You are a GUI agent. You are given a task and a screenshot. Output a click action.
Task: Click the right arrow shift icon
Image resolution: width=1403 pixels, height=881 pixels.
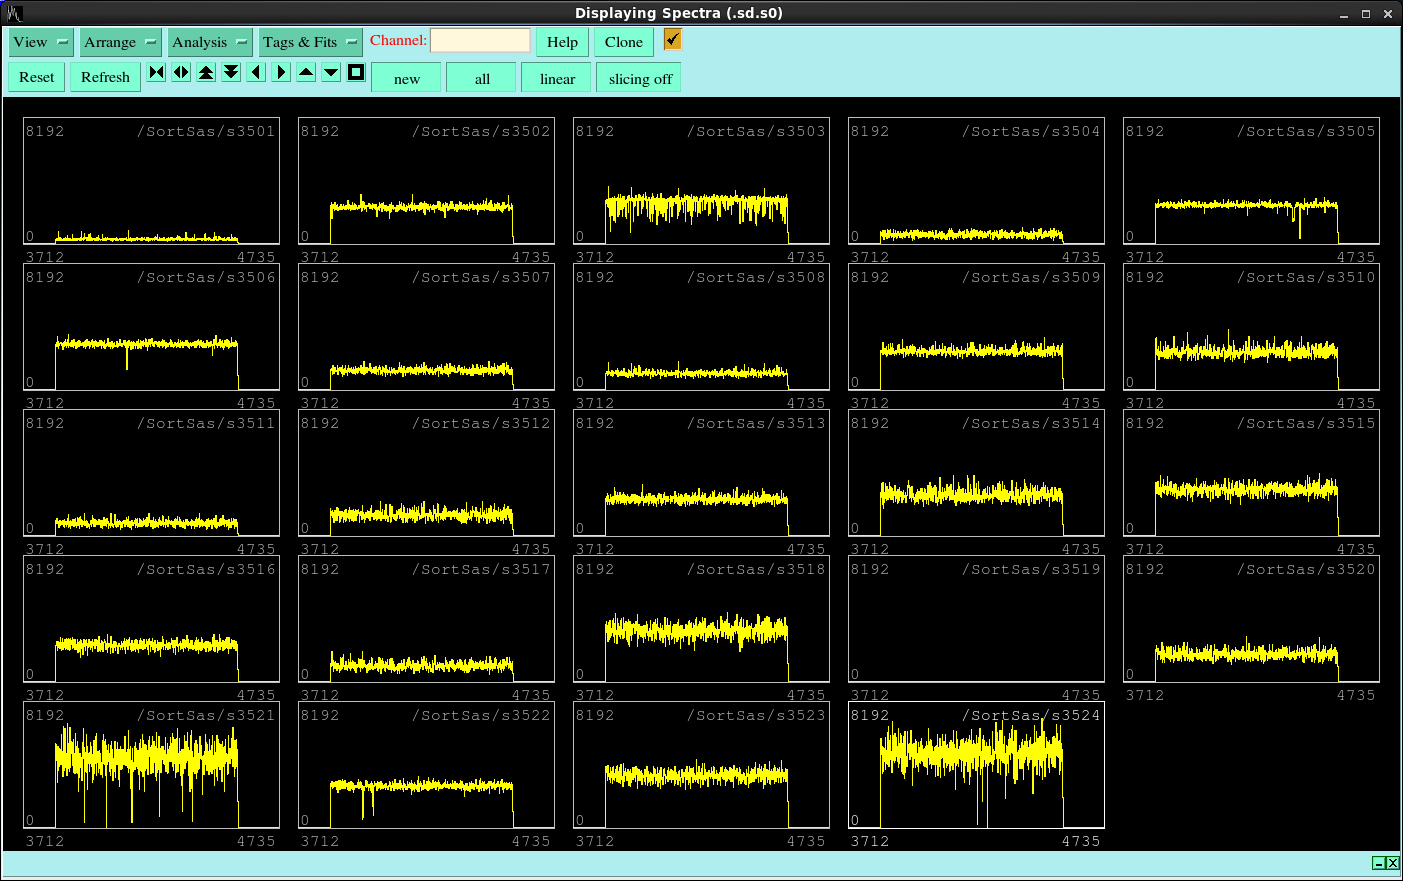[281, 72]
